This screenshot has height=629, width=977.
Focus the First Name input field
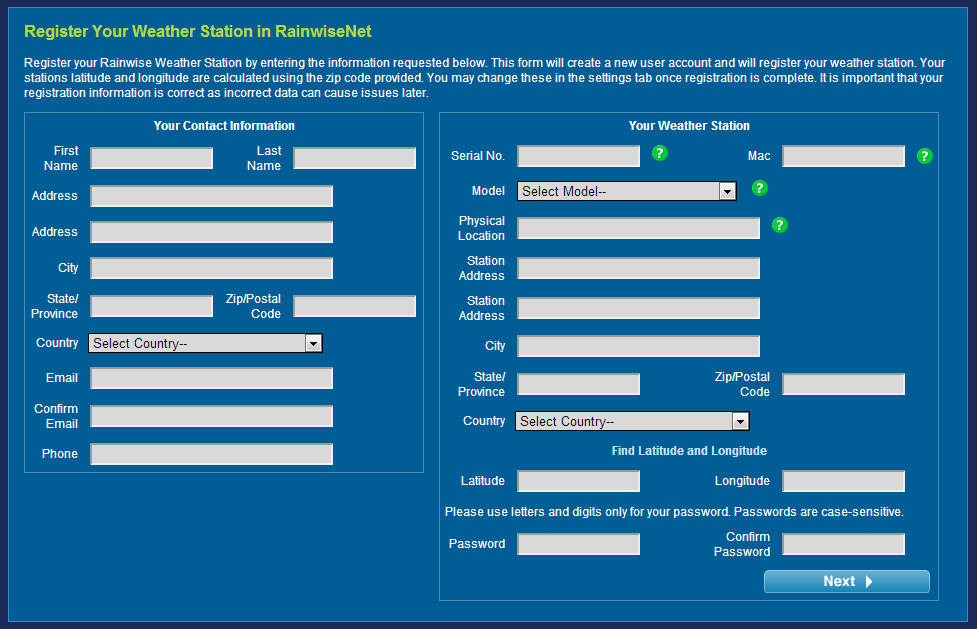coord(151,158)
